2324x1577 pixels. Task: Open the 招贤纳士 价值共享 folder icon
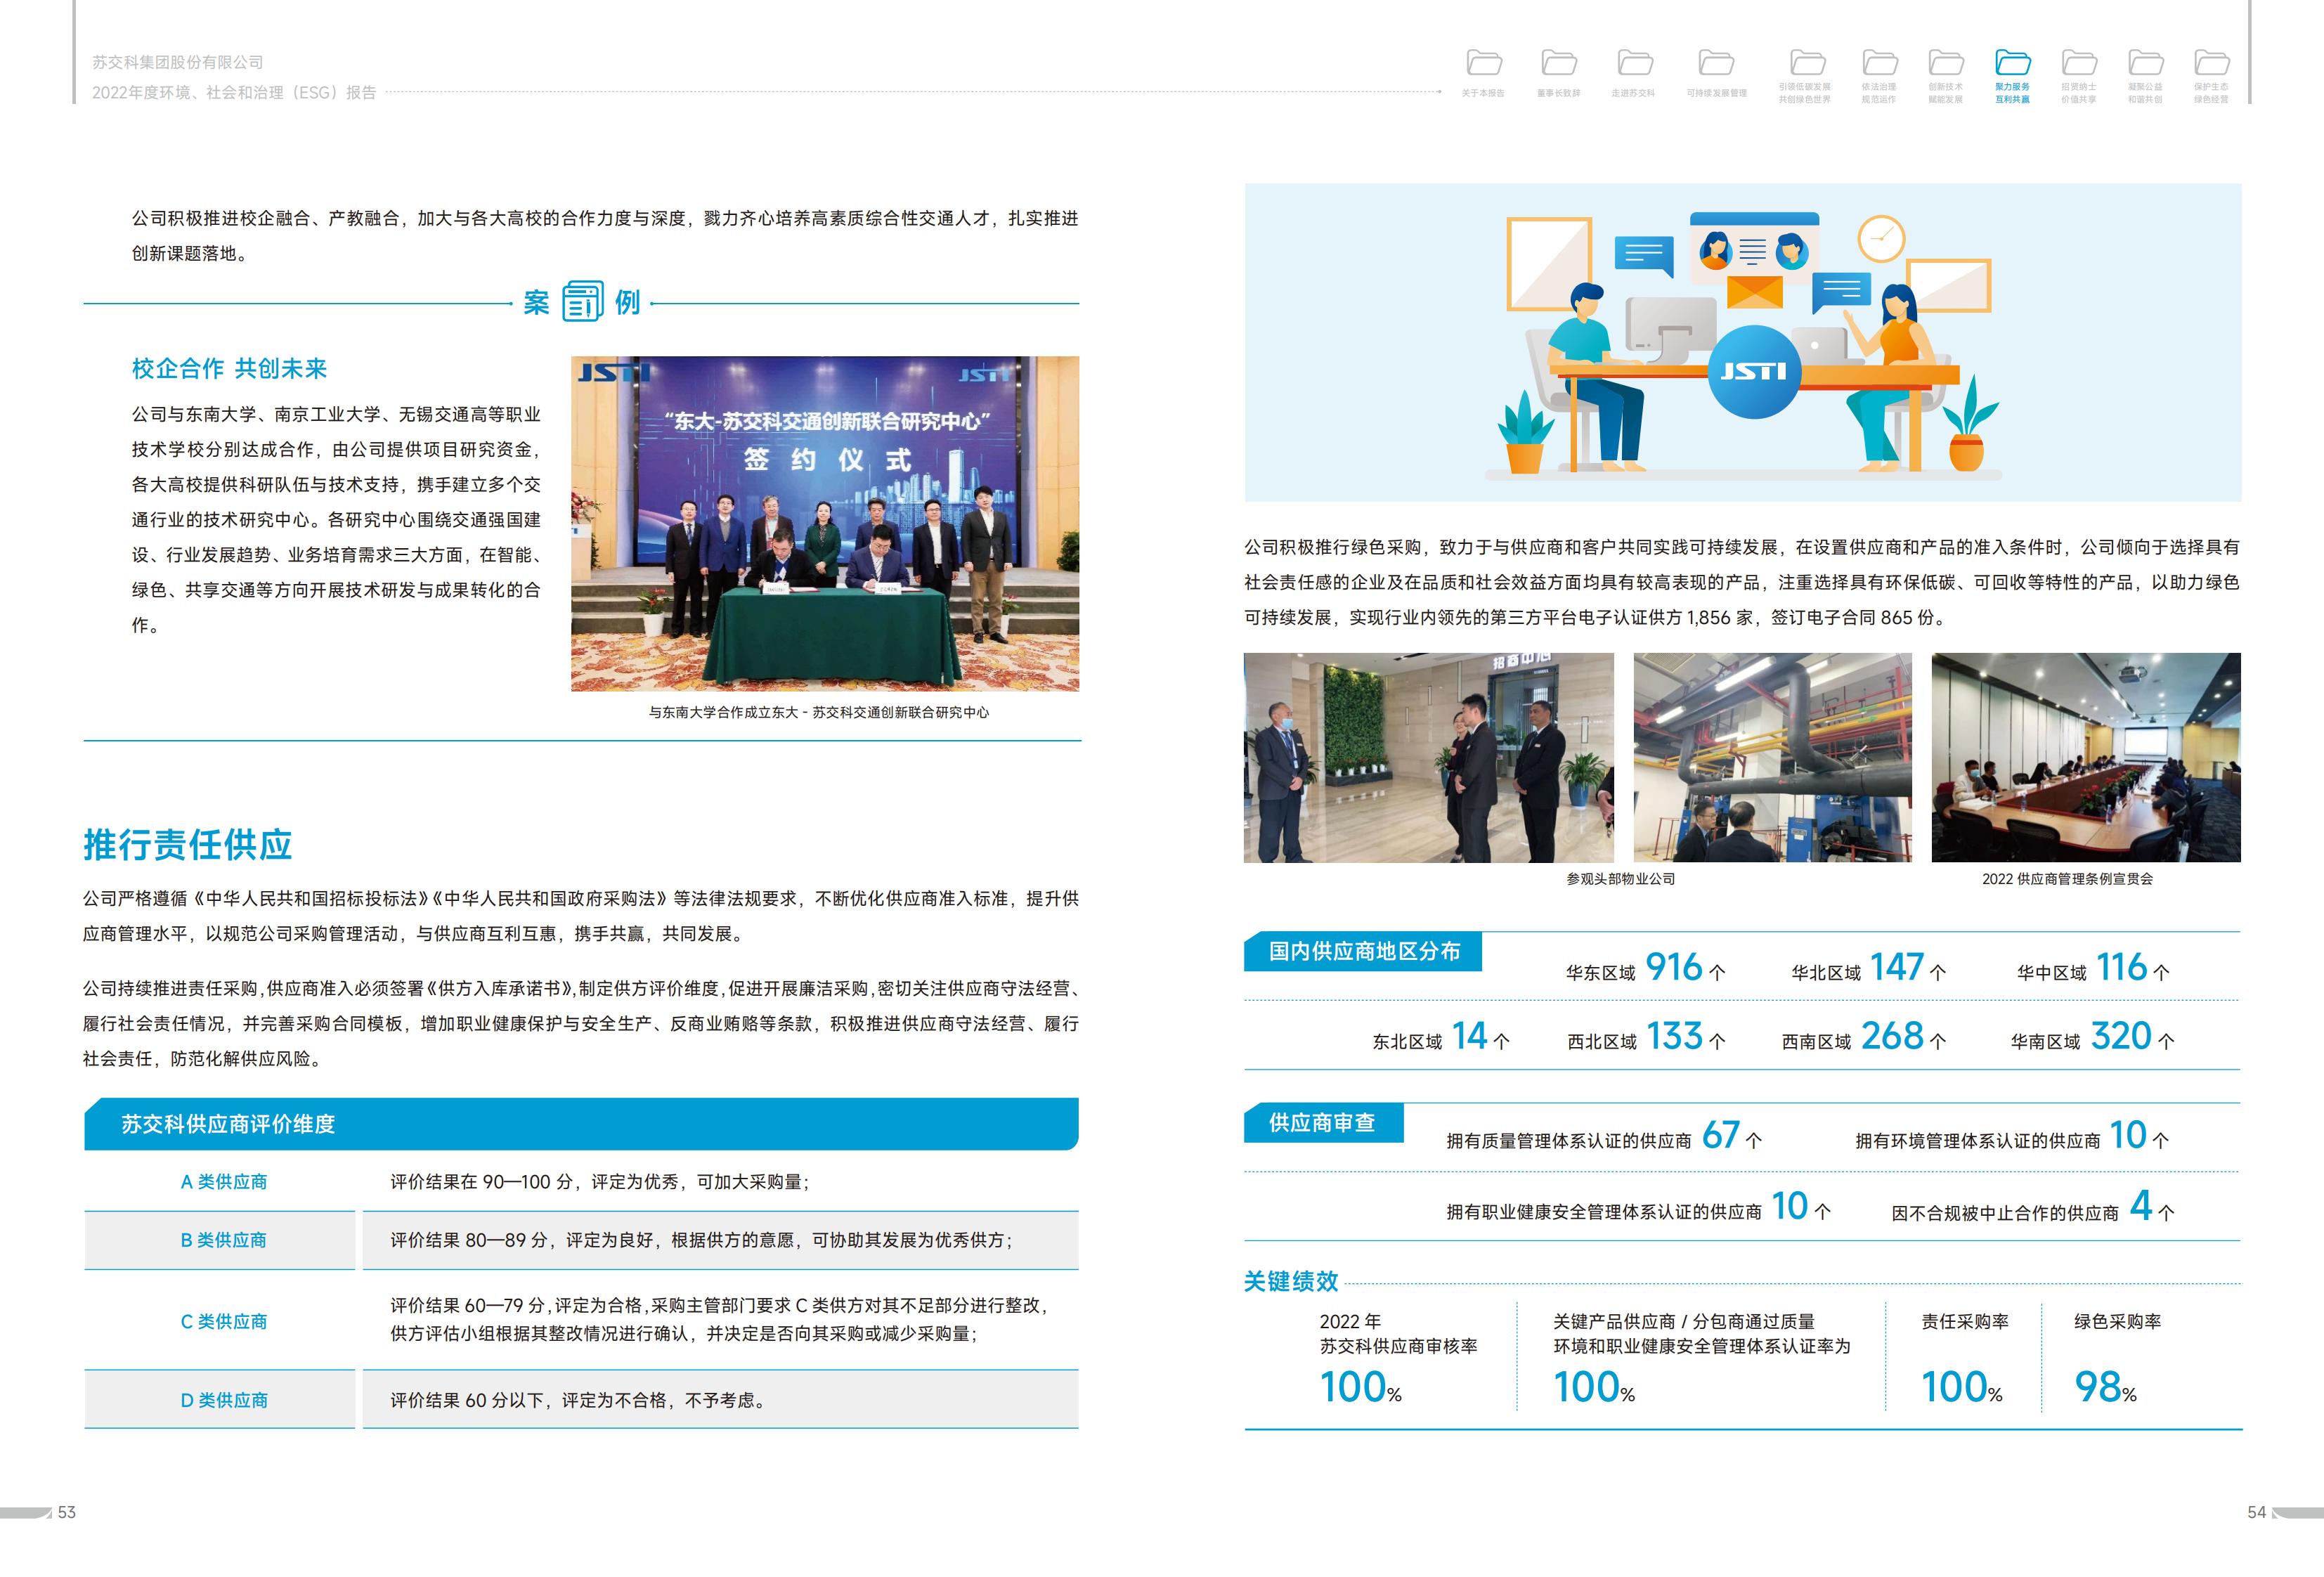coord(2079,63)
